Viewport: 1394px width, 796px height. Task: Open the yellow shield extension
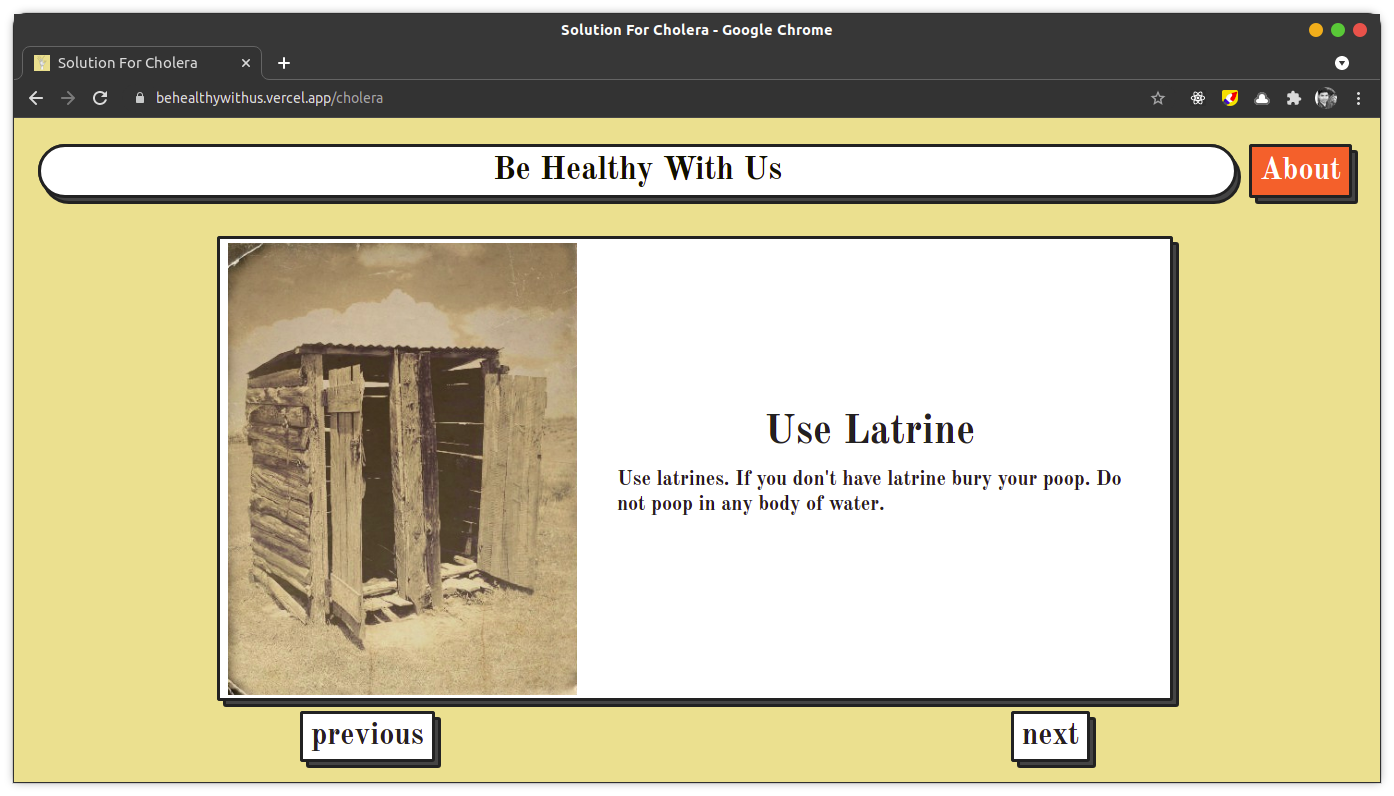(1230, 98)
